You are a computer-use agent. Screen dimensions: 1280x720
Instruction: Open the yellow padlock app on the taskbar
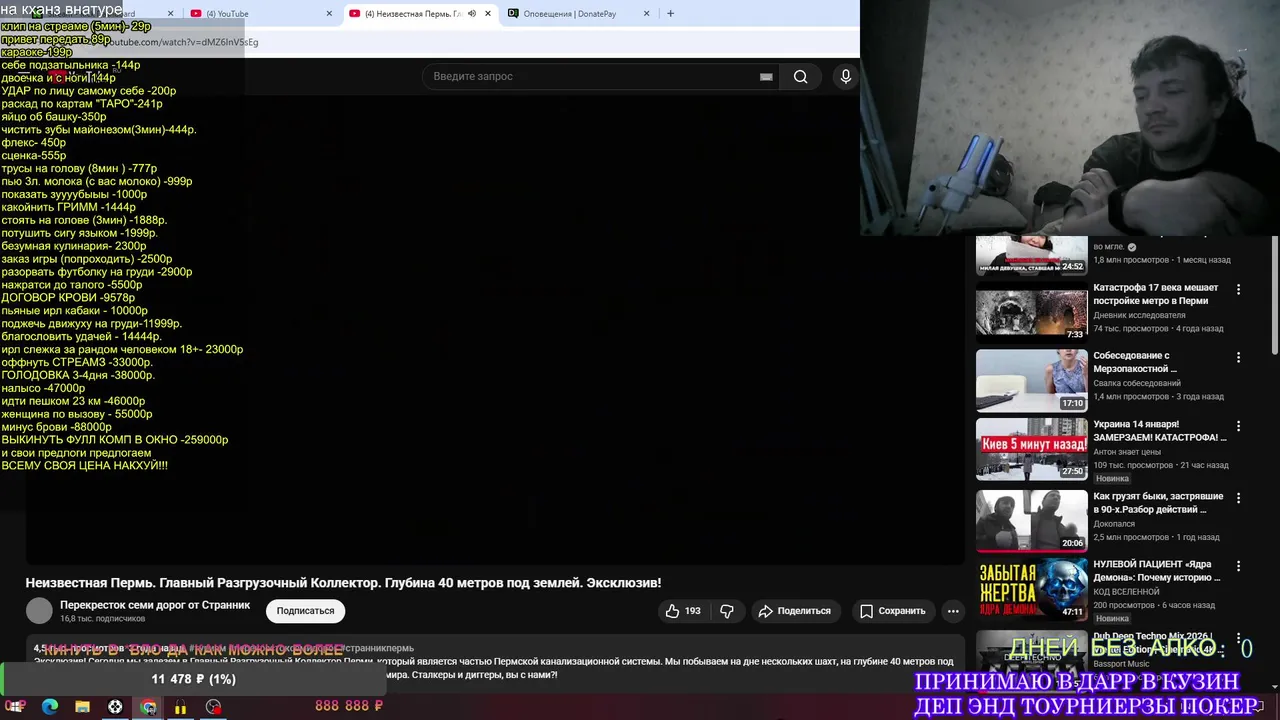tap(180, 707)
